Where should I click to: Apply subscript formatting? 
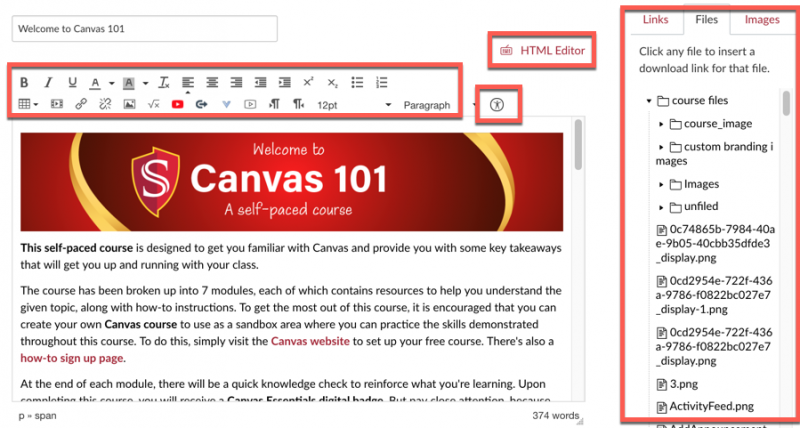click(333, 83)
